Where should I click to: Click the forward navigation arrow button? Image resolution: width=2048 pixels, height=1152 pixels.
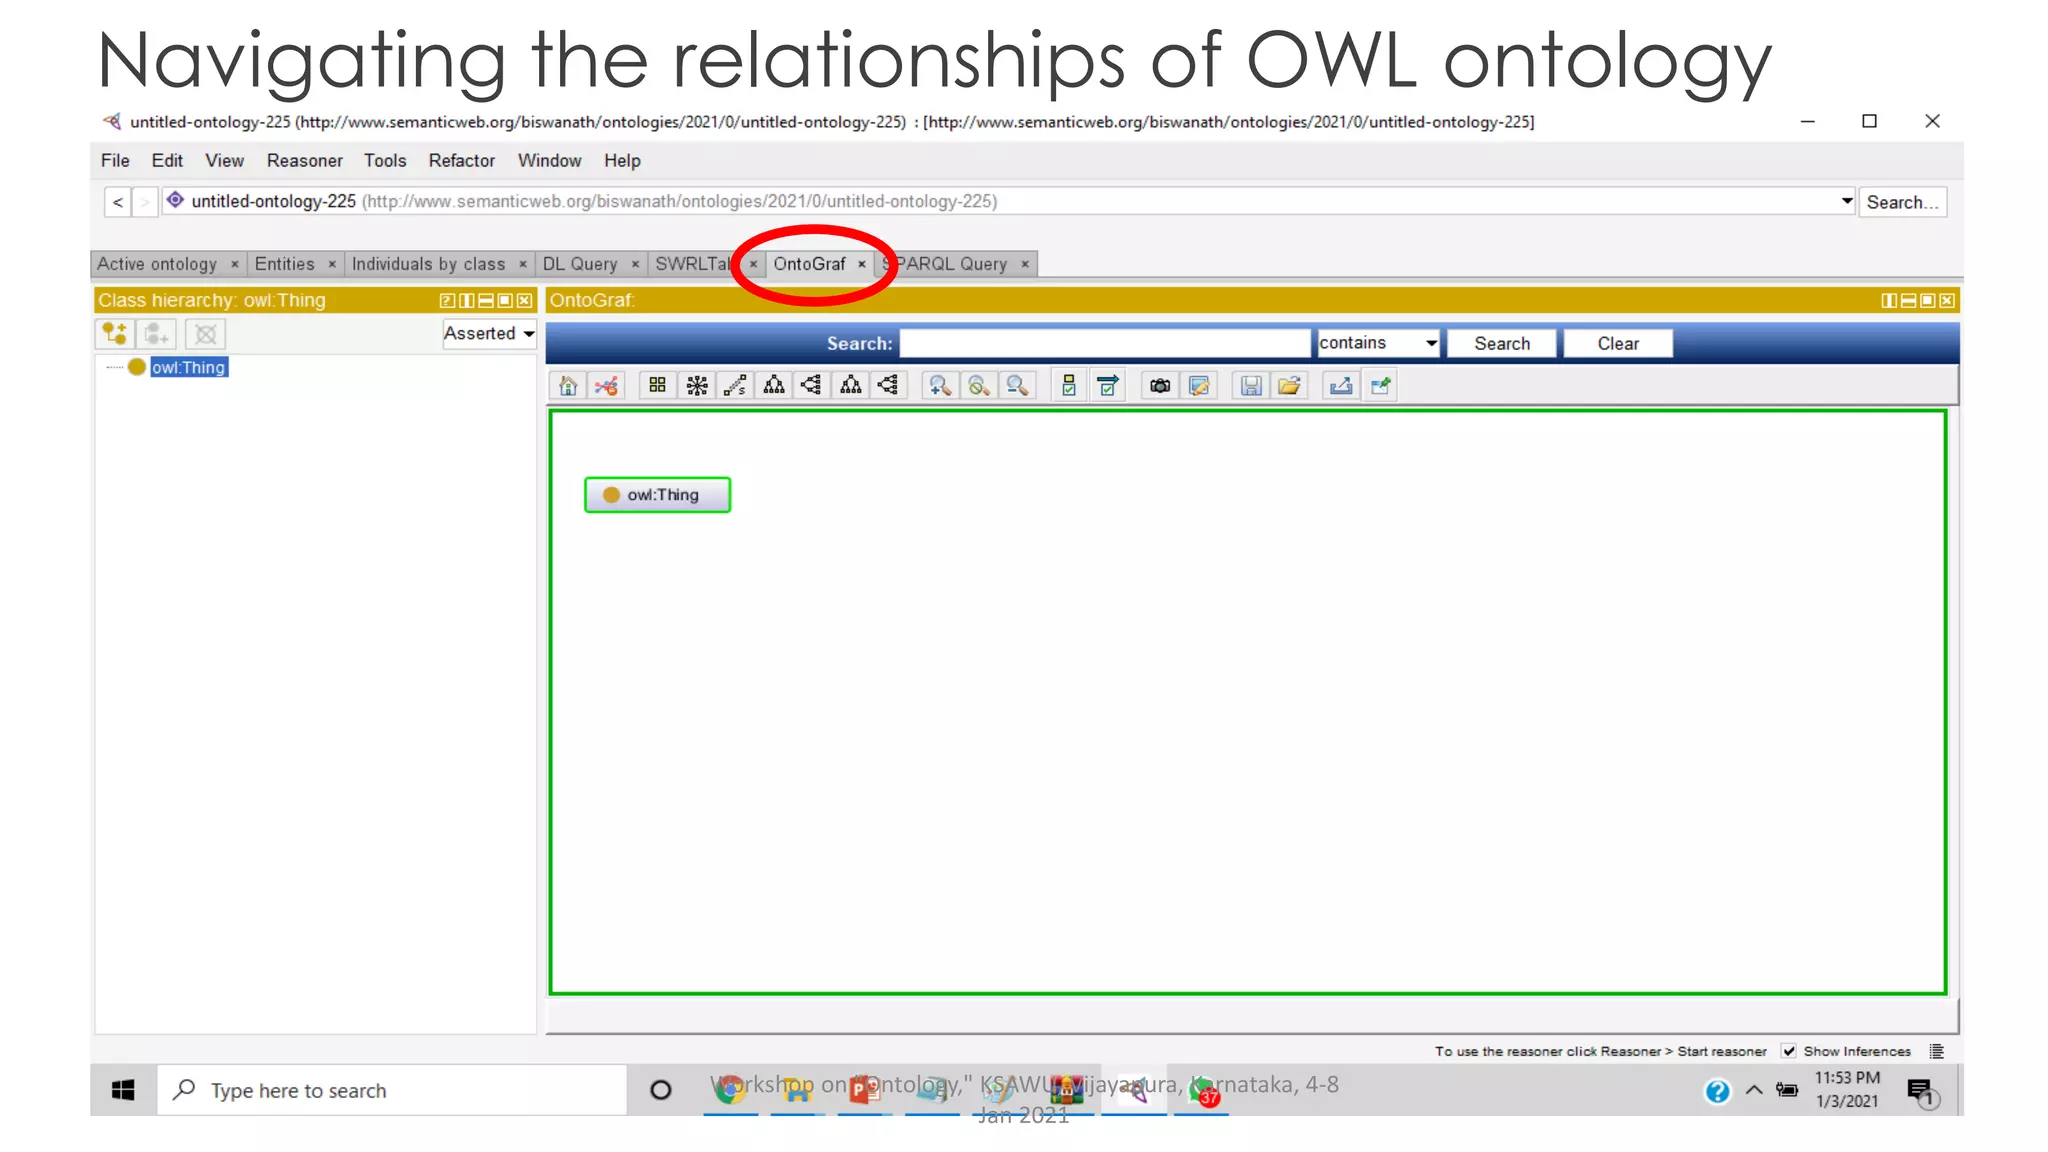[145, 202]
